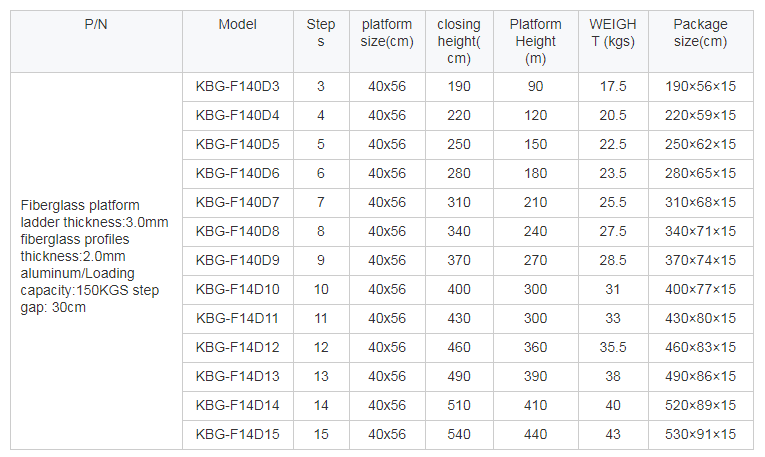
Task: Select the Package size(cm) header cell
Action: point(701,41)
